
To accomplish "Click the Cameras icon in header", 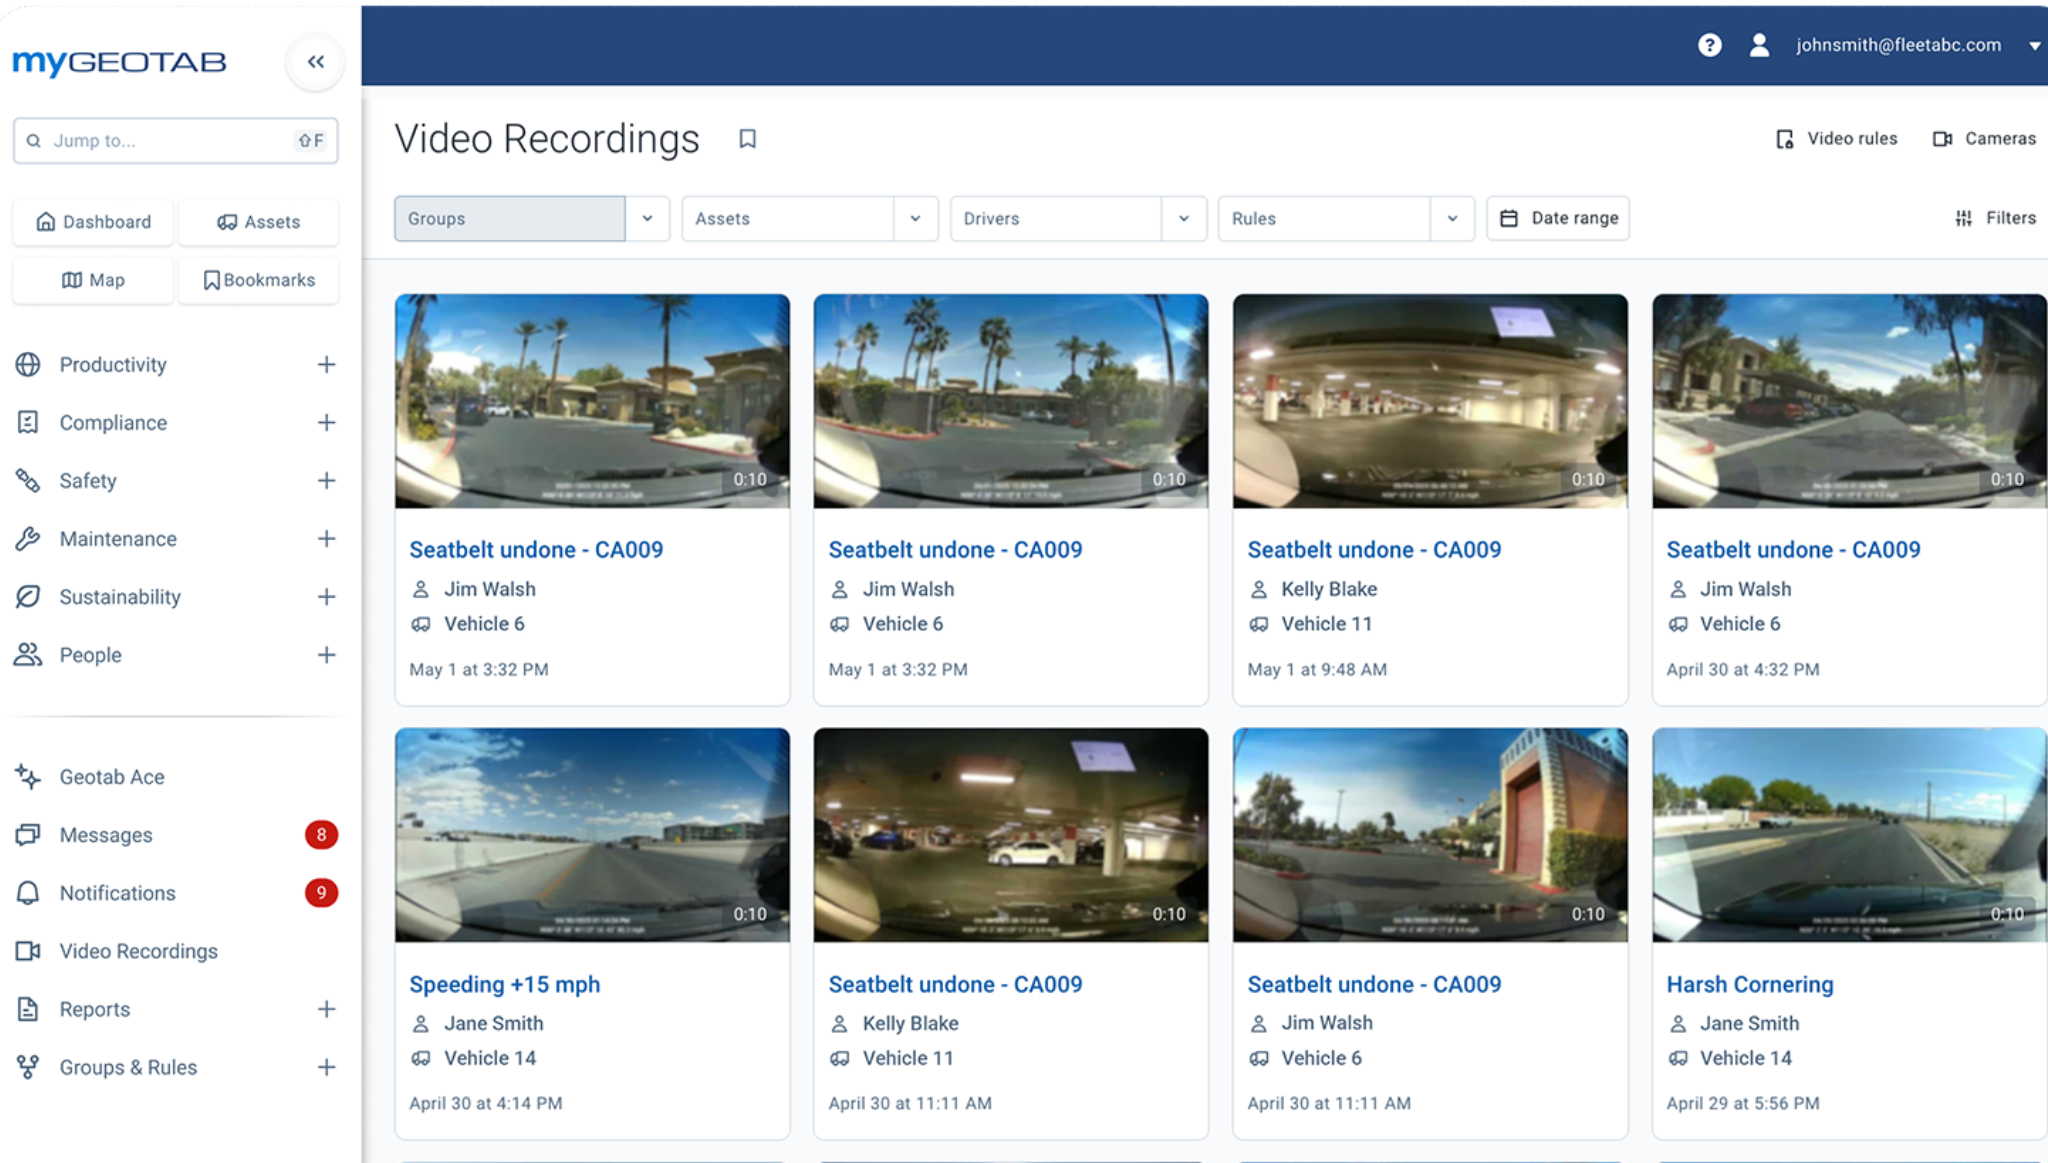I will [x=1942, y=139].
